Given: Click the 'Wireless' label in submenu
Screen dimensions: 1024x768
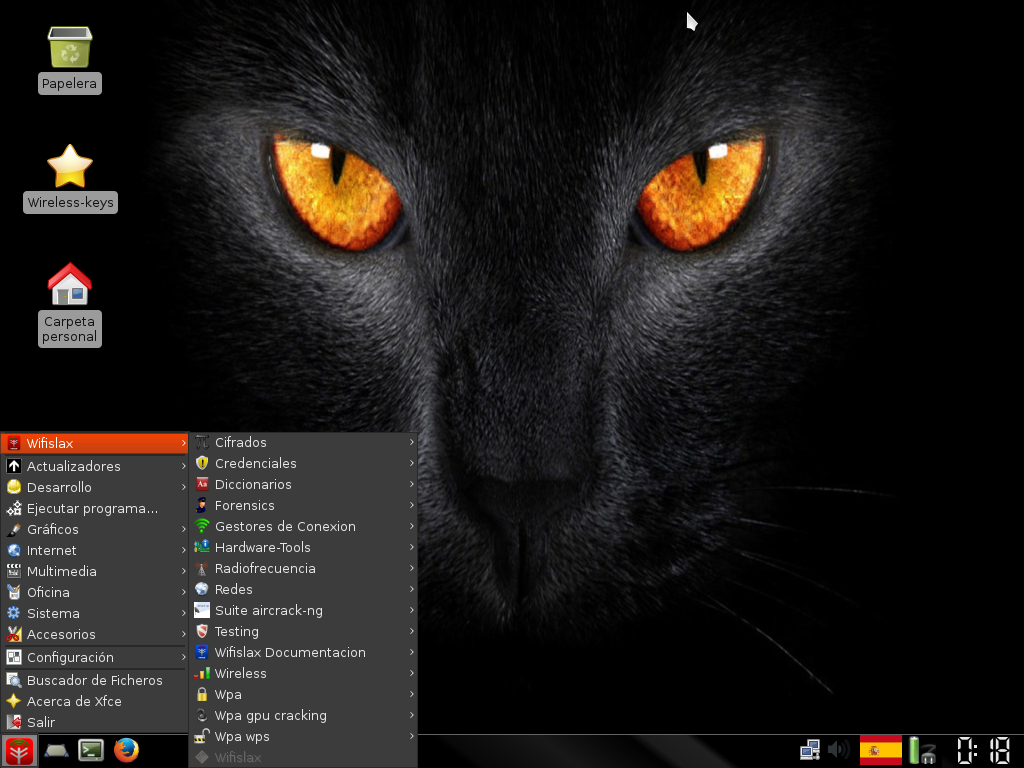Looking at the screenshot, I should (240, 673).
